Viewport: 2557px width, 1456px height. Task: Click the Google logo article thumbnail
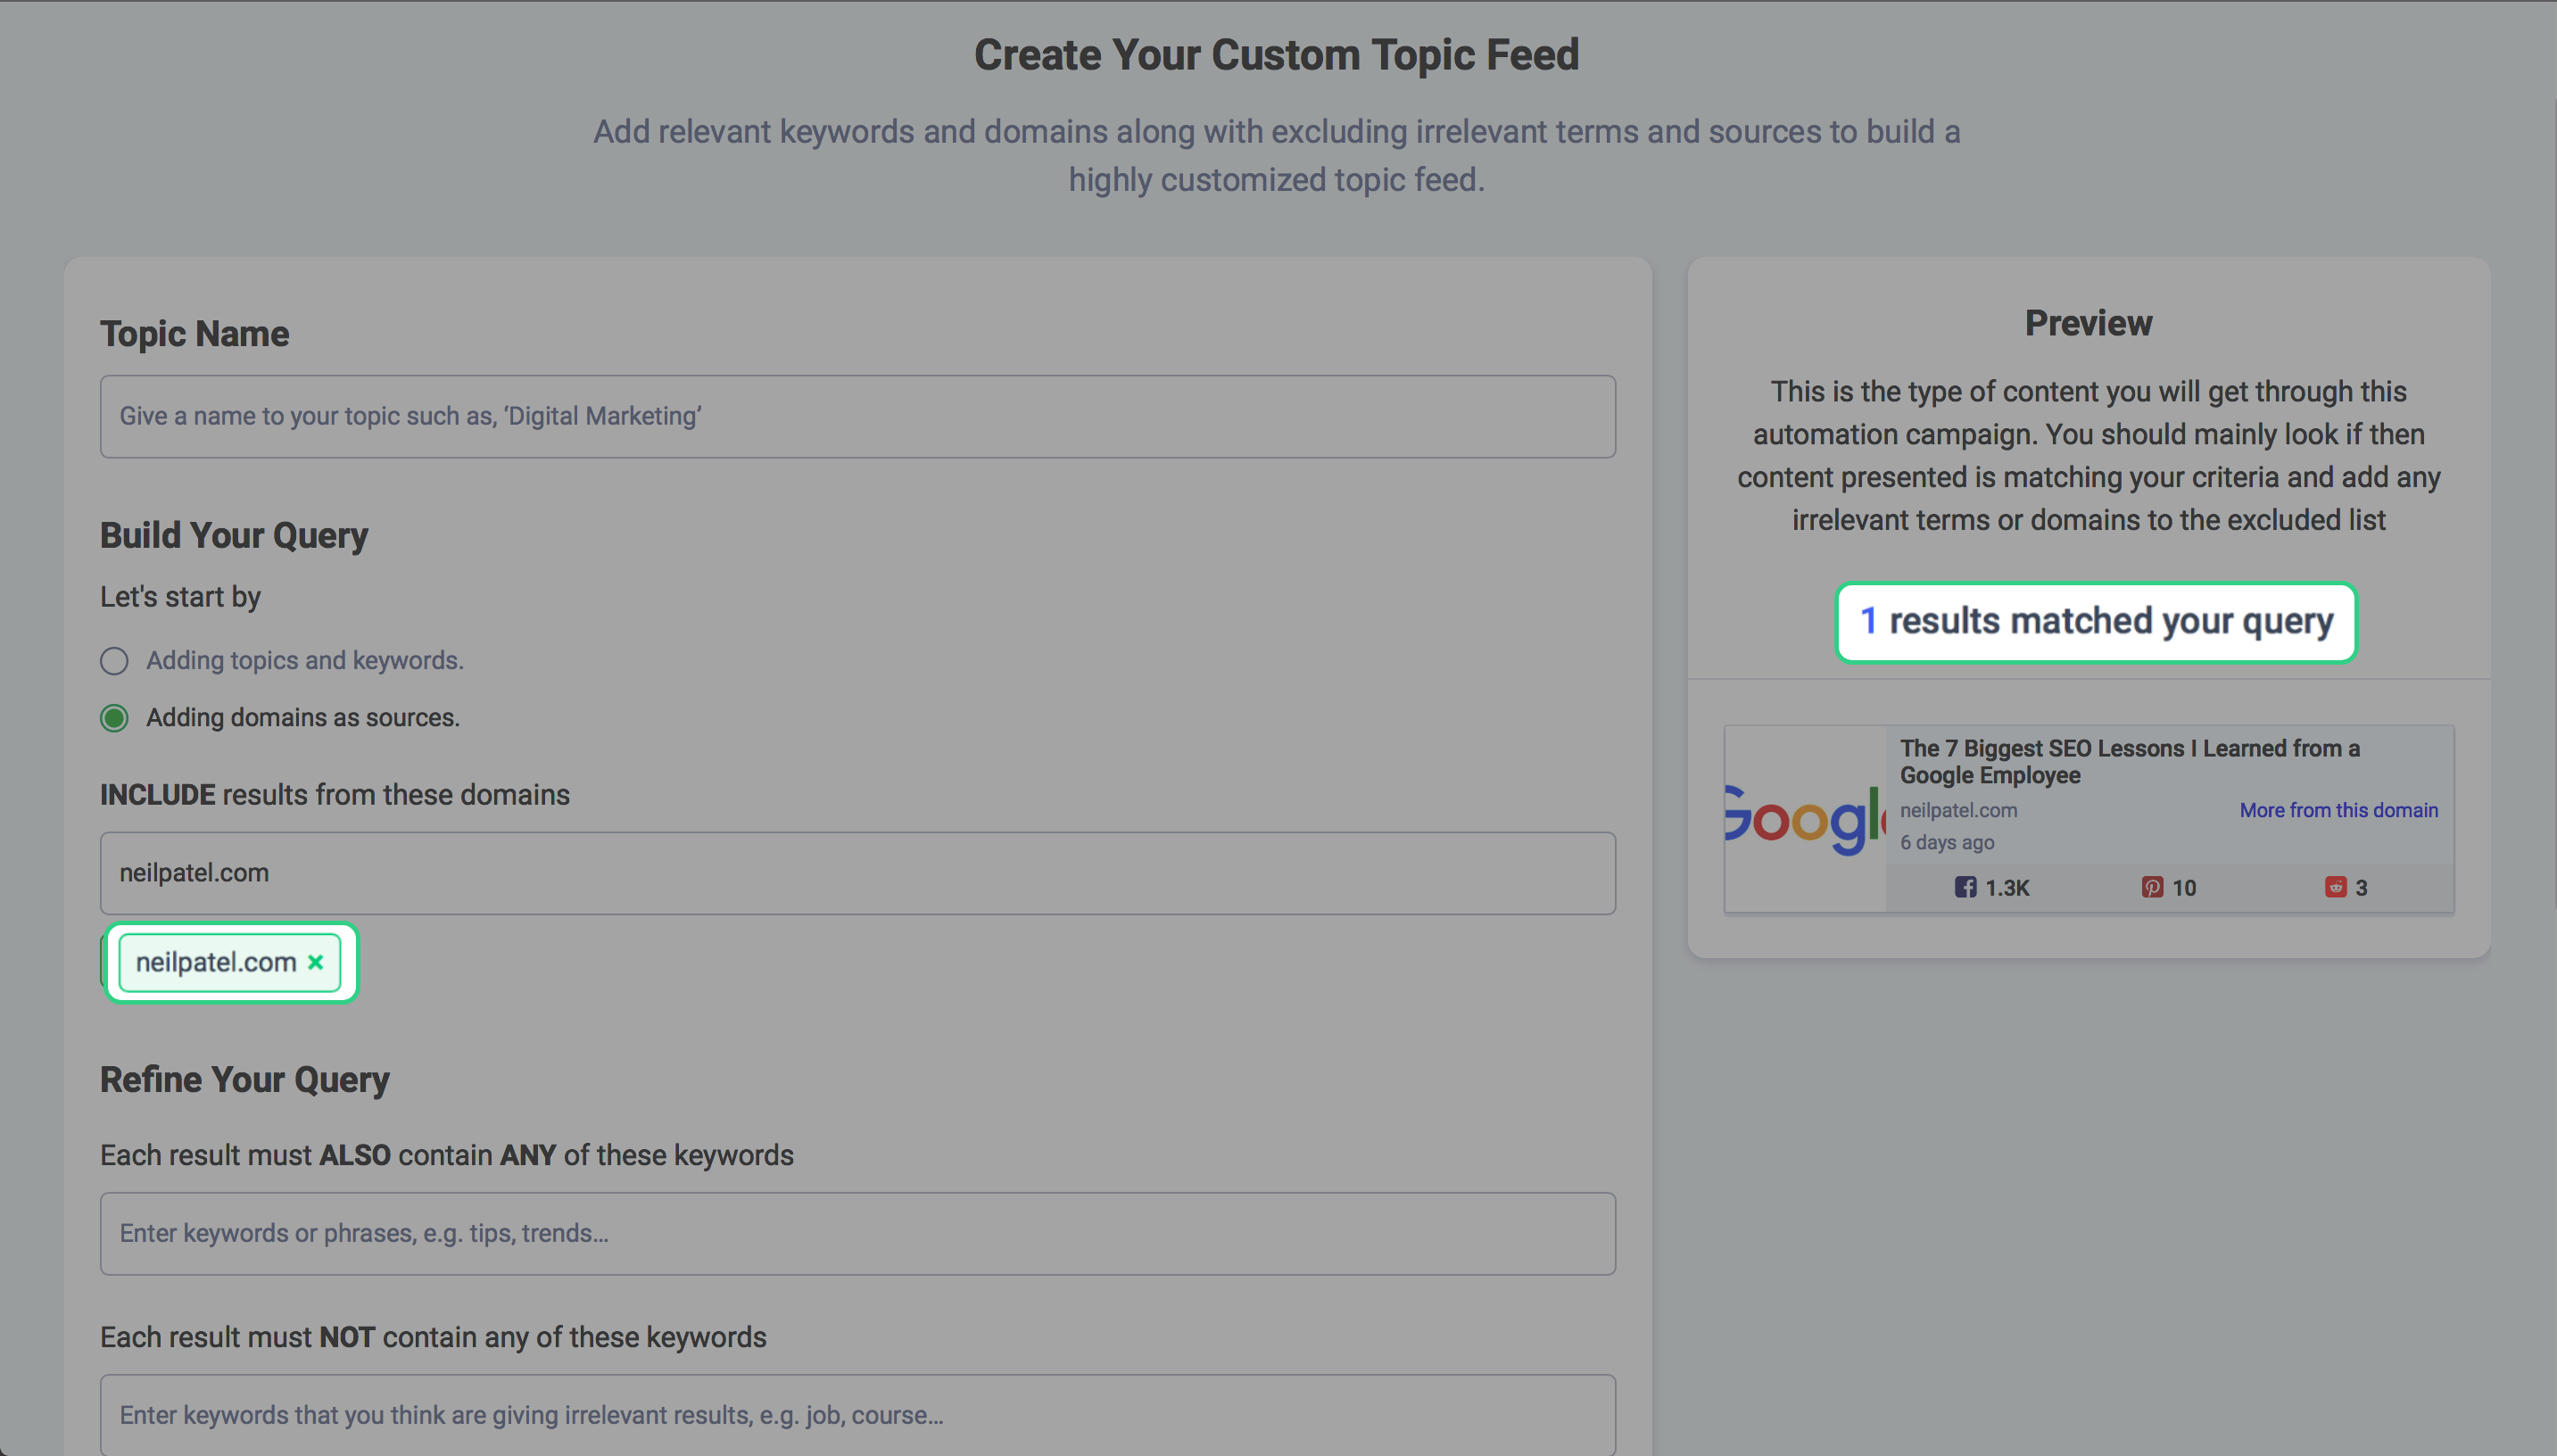coord(1805,818)
